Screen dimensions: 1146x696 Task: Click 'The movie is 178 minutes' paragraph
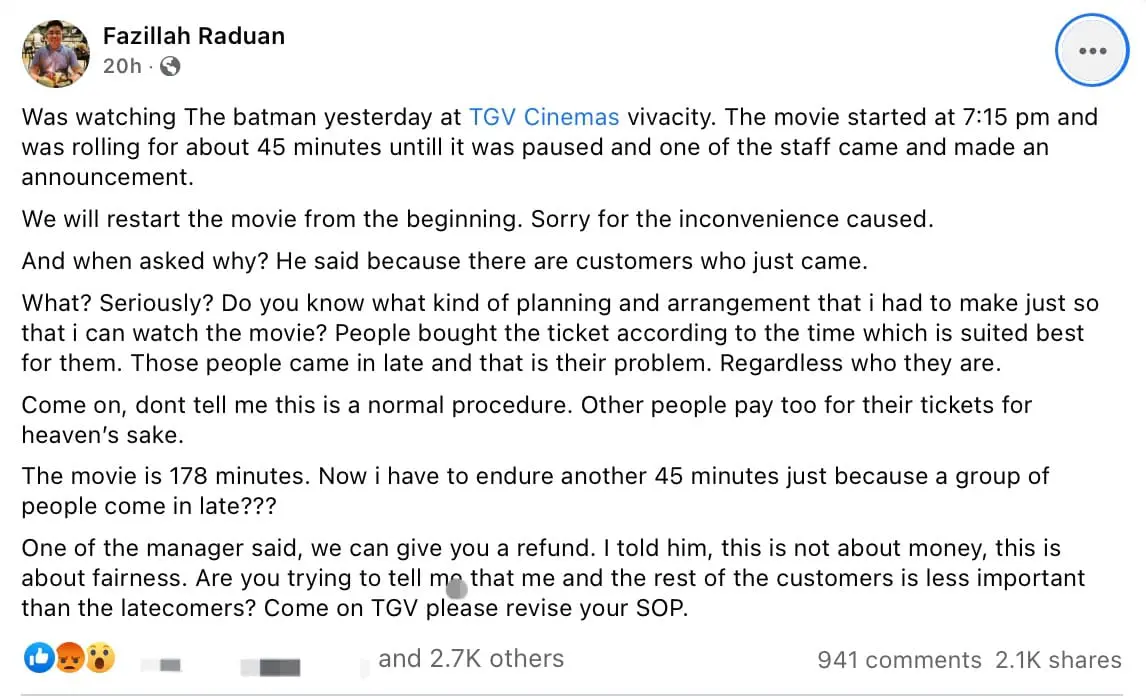click(535, 490)
